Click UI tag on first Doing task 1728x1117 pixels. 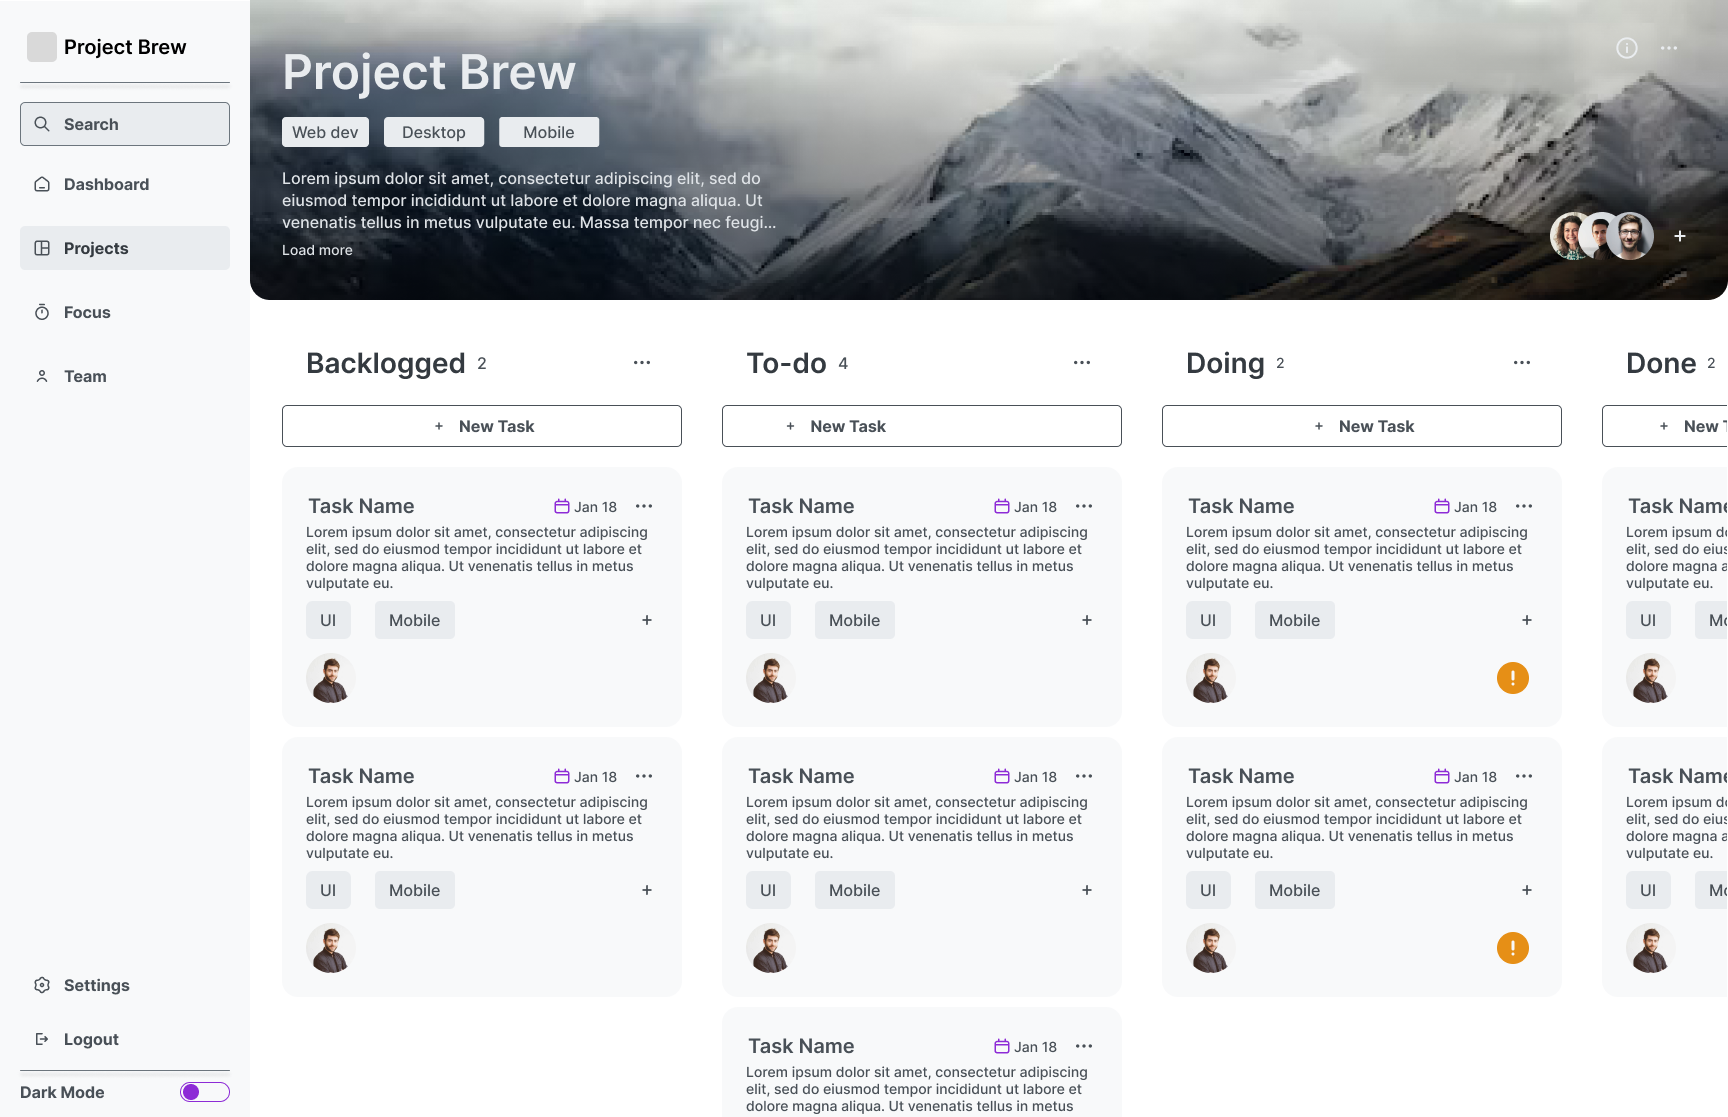(1208, 620)
